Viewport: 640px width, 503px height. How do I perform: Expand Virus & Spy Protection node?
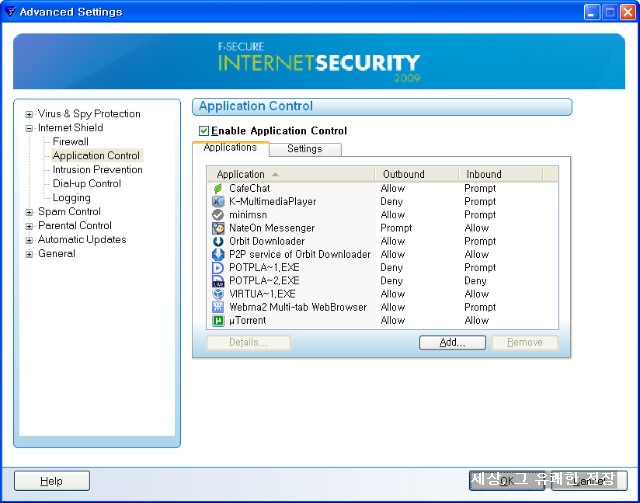(x=29, y=114)
